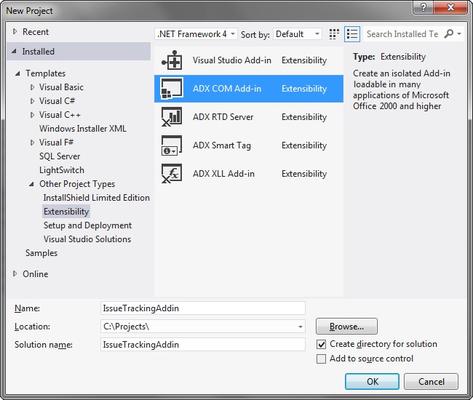Screen dimensions: 473x400
Task: Open the .NET Framework 4 dropdown
Action: pyautogui.click(x=196, y=34)
